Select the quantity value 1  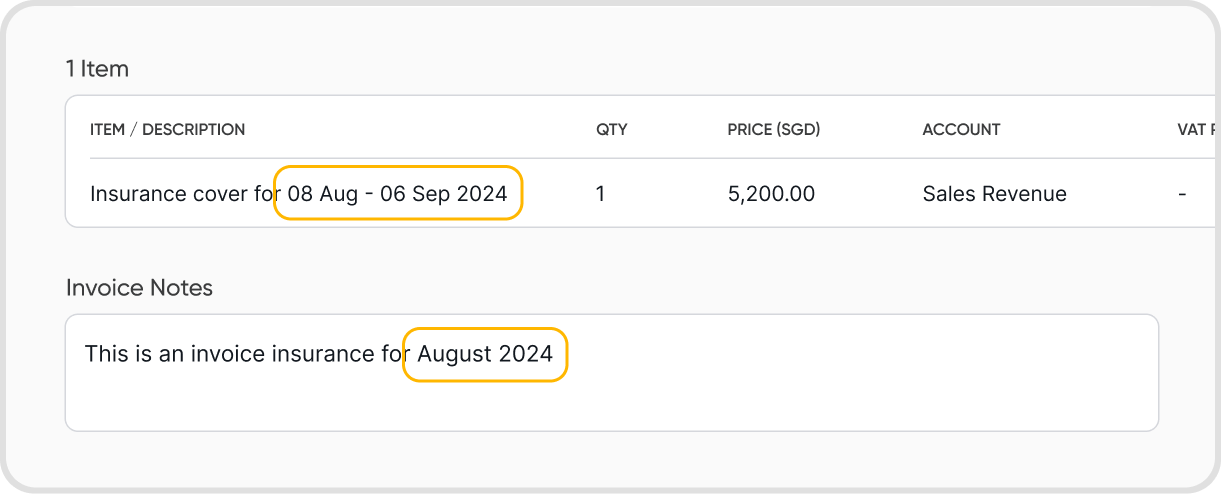tap(600, 194)
